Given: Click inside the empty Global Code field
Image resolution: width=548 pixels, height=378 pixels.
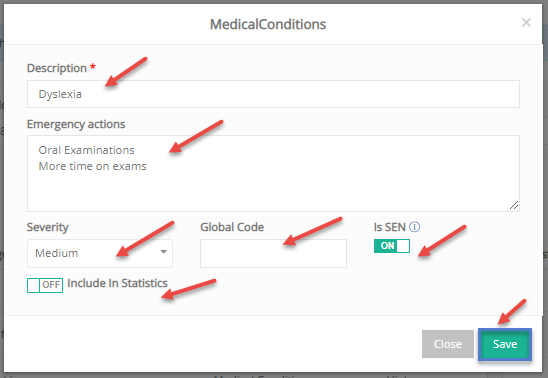Looking at the screenshot, I should point(273,253).
